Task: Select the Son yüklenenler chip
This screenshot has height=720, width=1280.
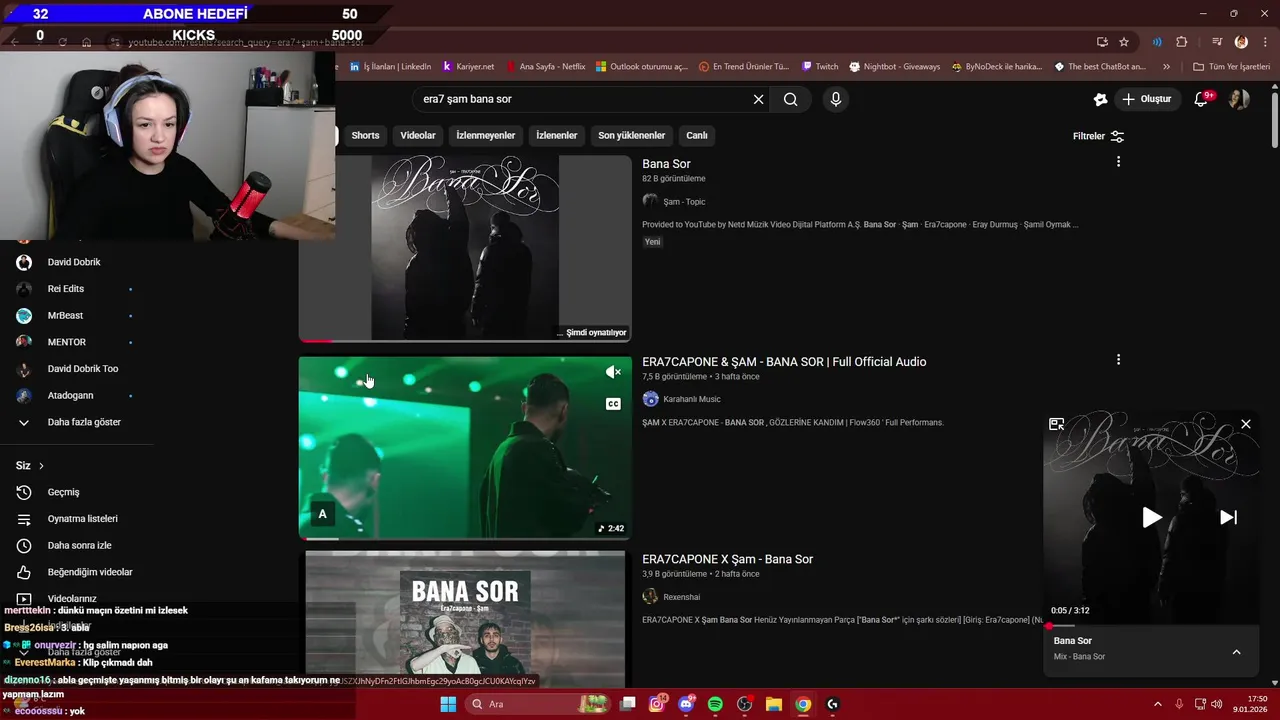Action: point(631,135)
